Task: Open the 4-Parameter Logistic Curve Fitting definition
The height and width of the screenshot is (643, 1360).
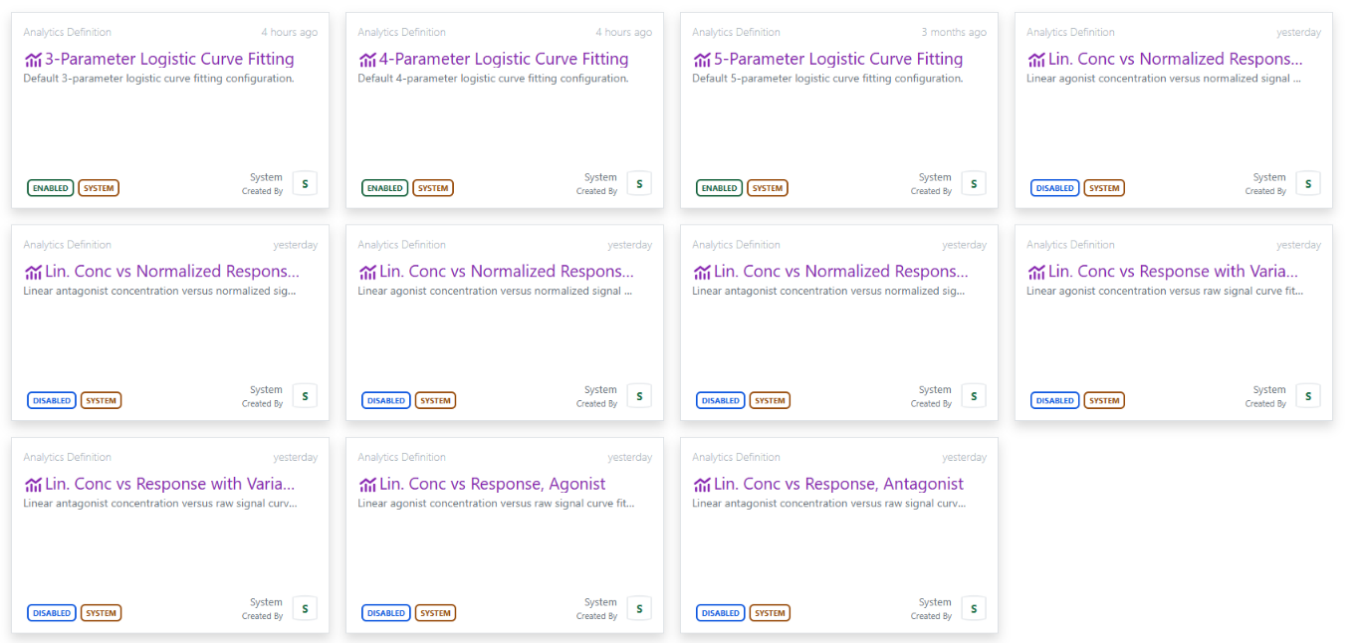Action: 504,59
